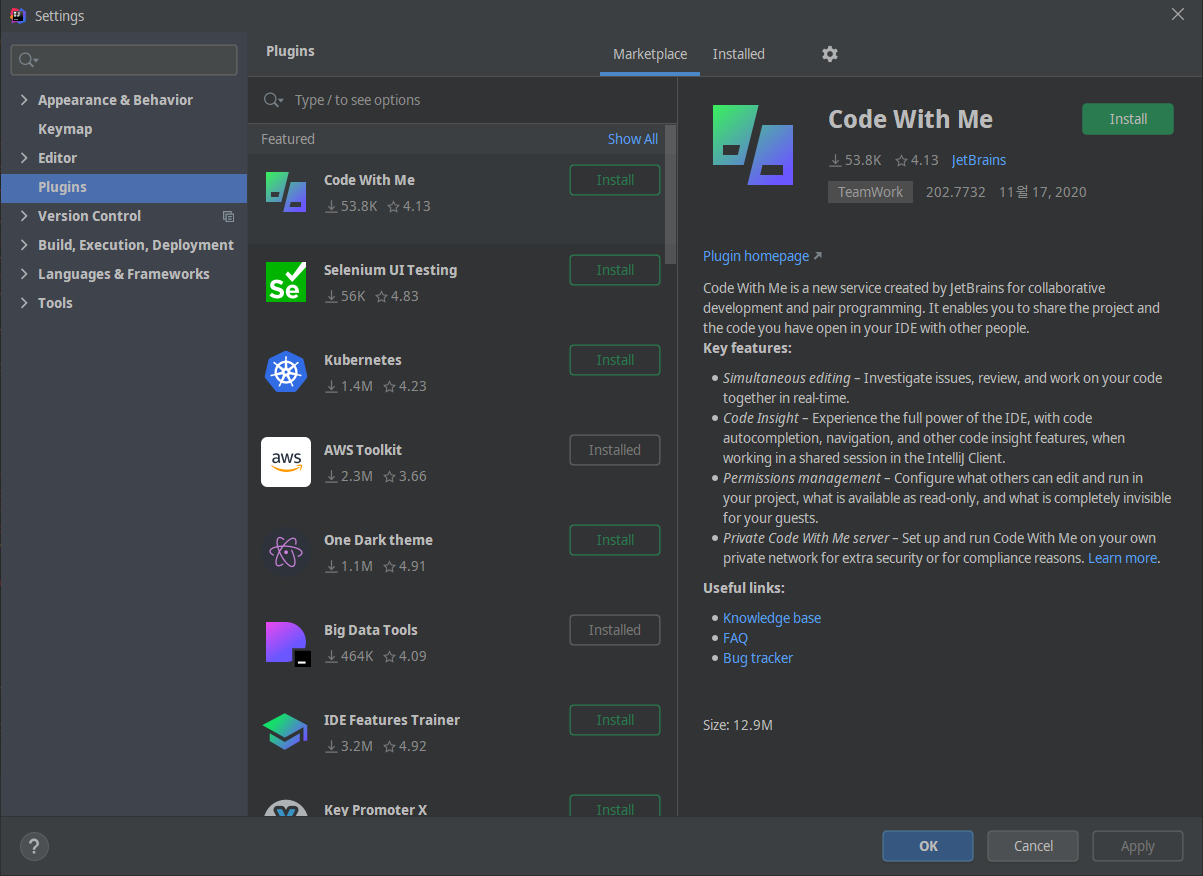
Task: Click the Kubernetes plugin icon
Action: [x=286, y=372]
